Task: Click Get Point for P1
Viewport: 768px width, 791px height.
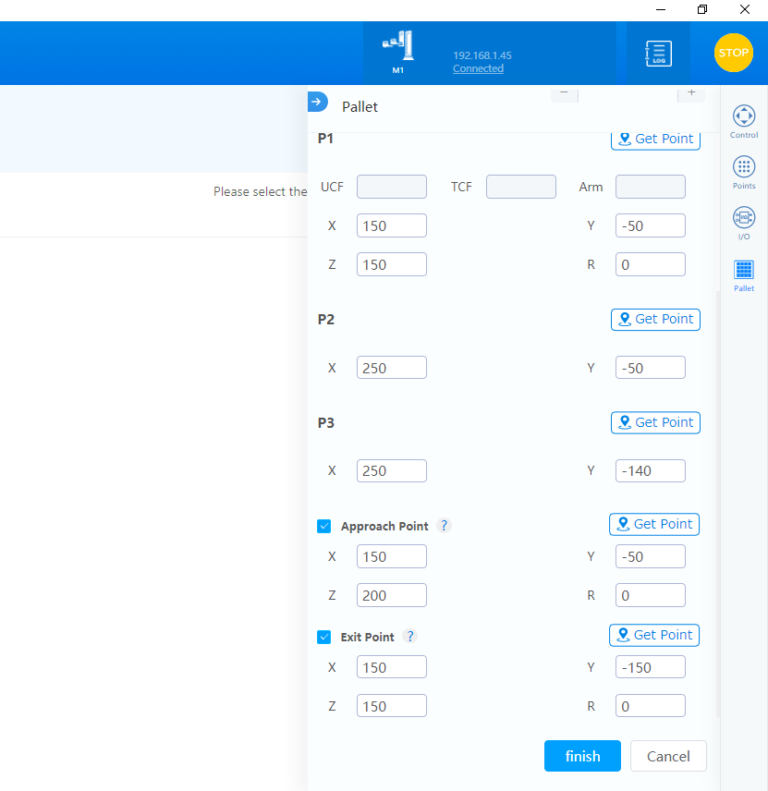Action: (x=655, y=139)
